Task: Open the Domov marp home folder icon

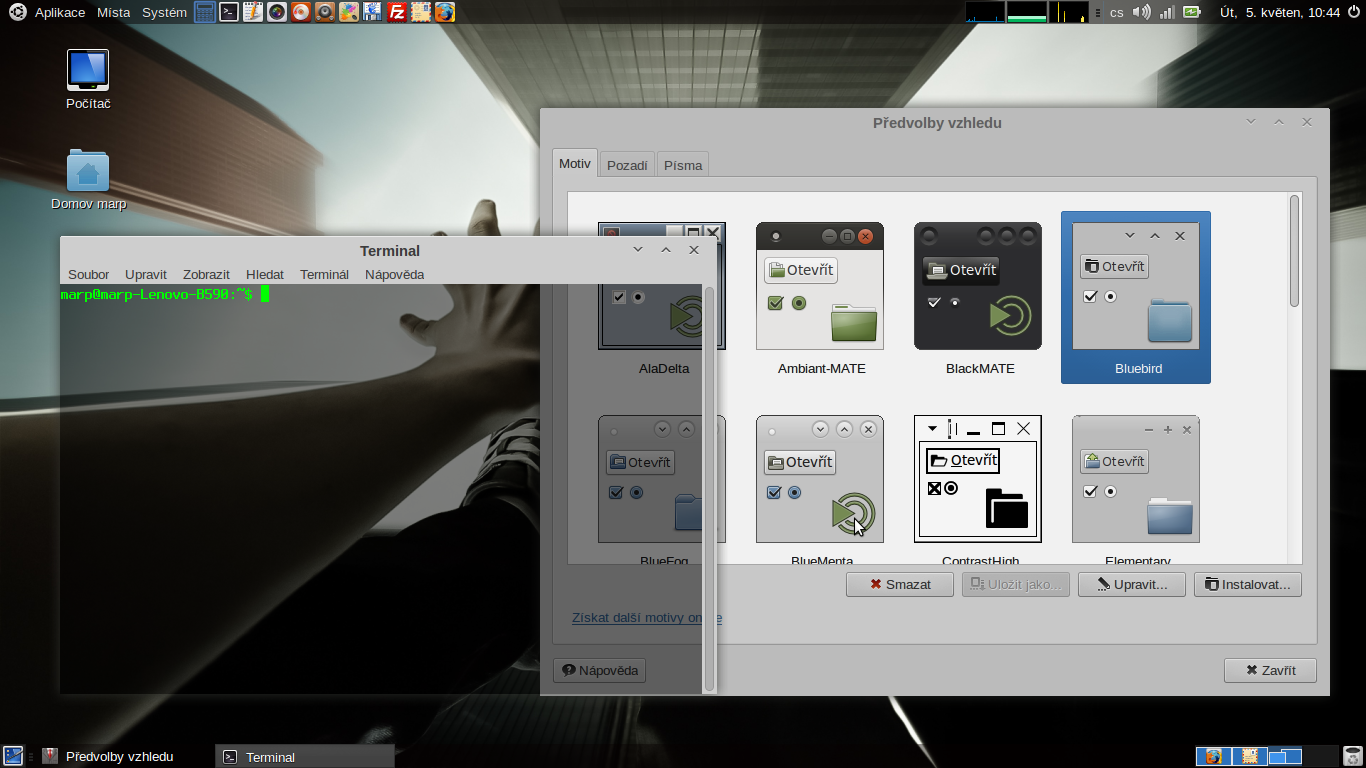Action: pyautogui.click(x=89, y=180)
